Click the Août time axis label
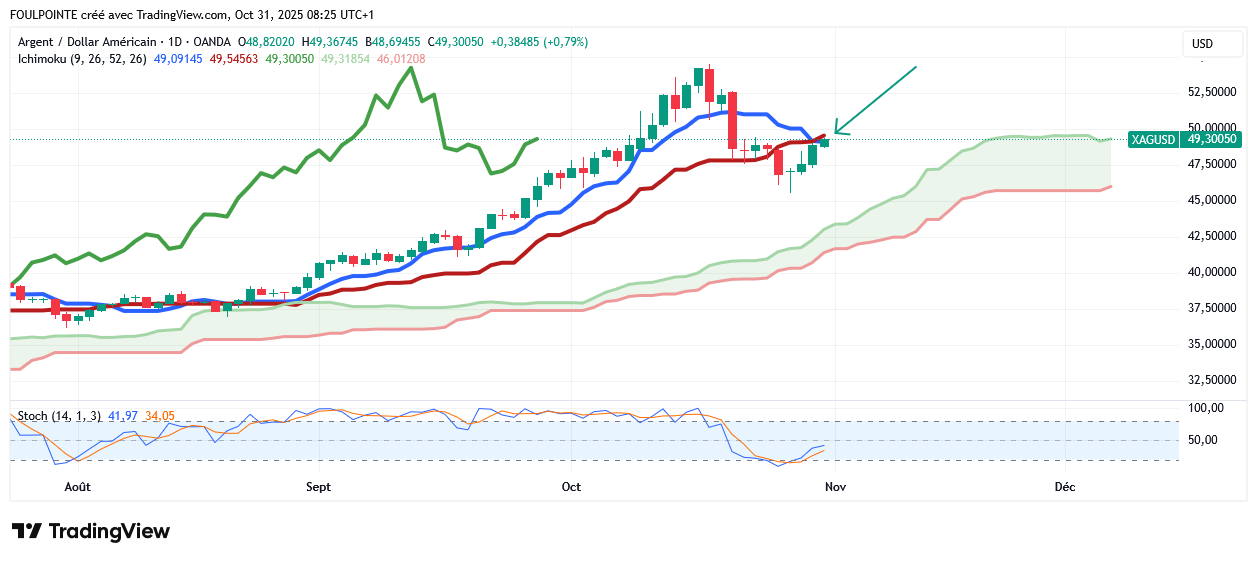1257x561 pixels. 78,486
